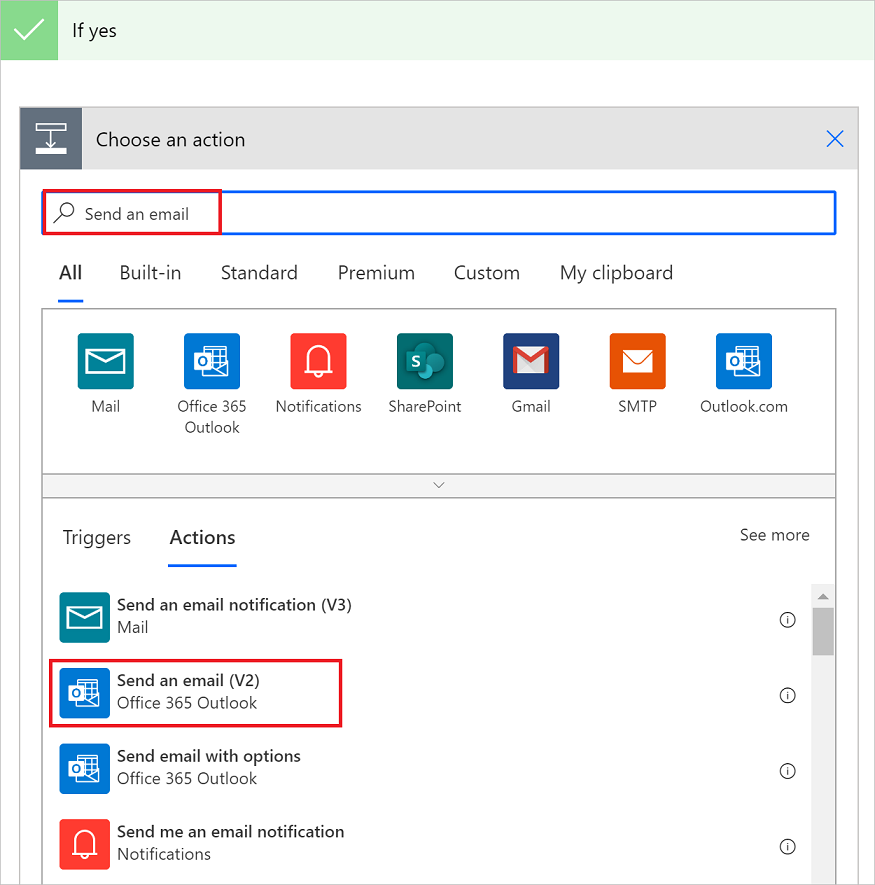The image size is (875, 885).
Task: Switch to the Triggers tab
Action: coord(96,537)
